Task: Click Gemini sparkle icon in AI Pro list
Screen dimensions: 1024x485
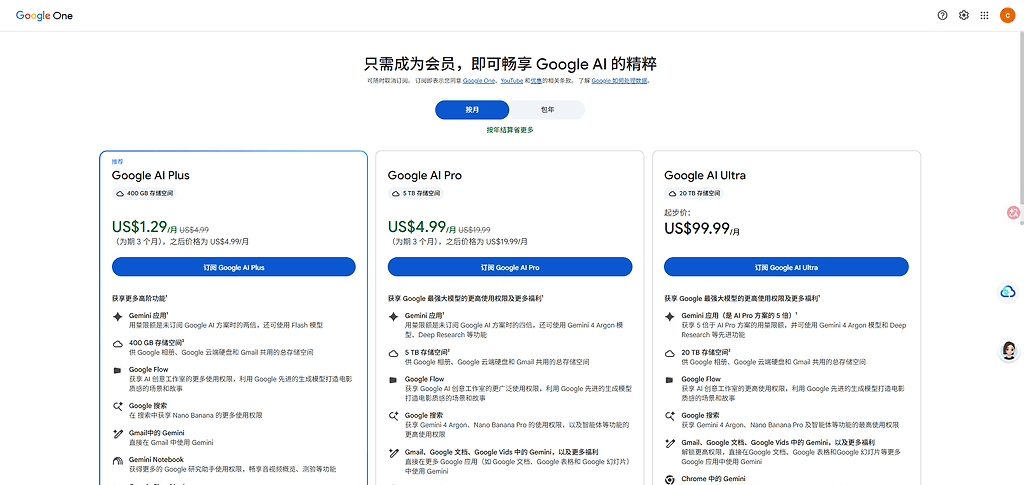Action: click(394, 317)
